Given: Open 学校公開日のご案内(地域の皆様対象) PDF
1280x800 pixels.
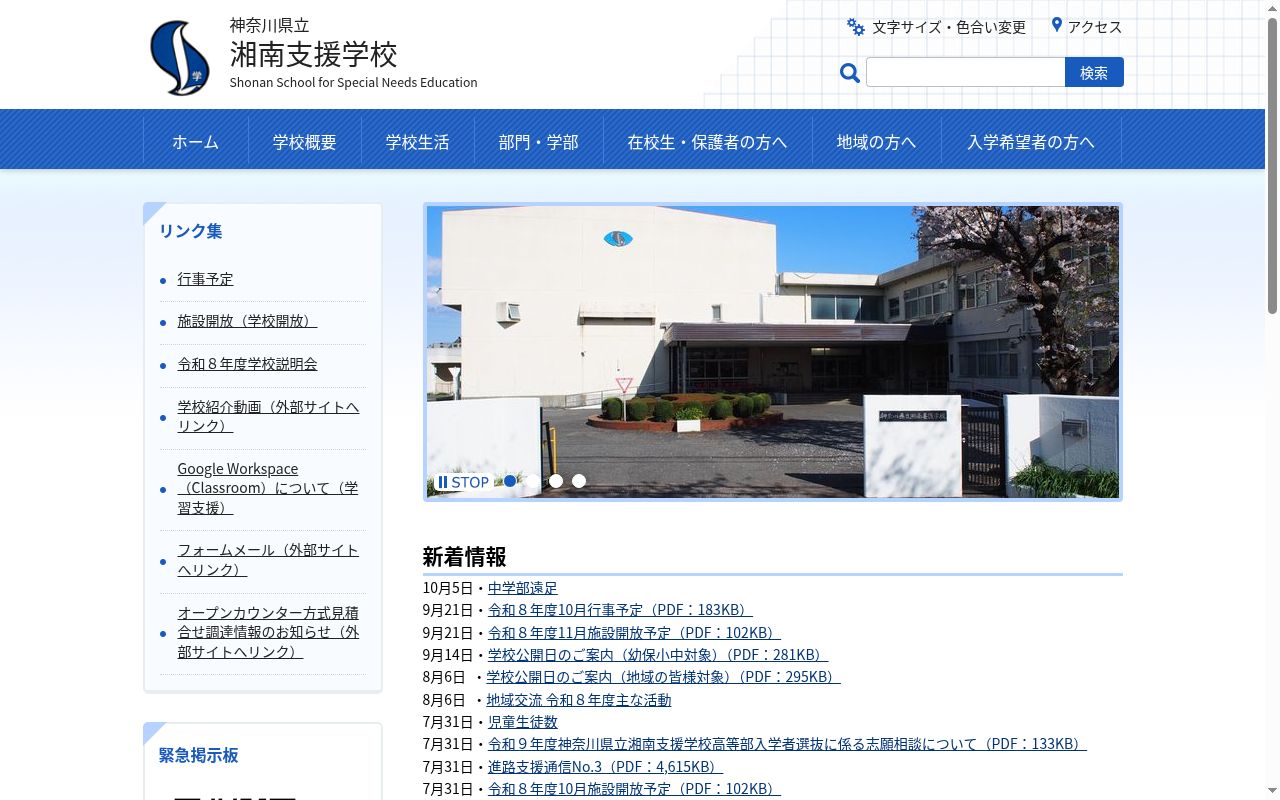Looking at the screenshot, I should coord(663,677).
